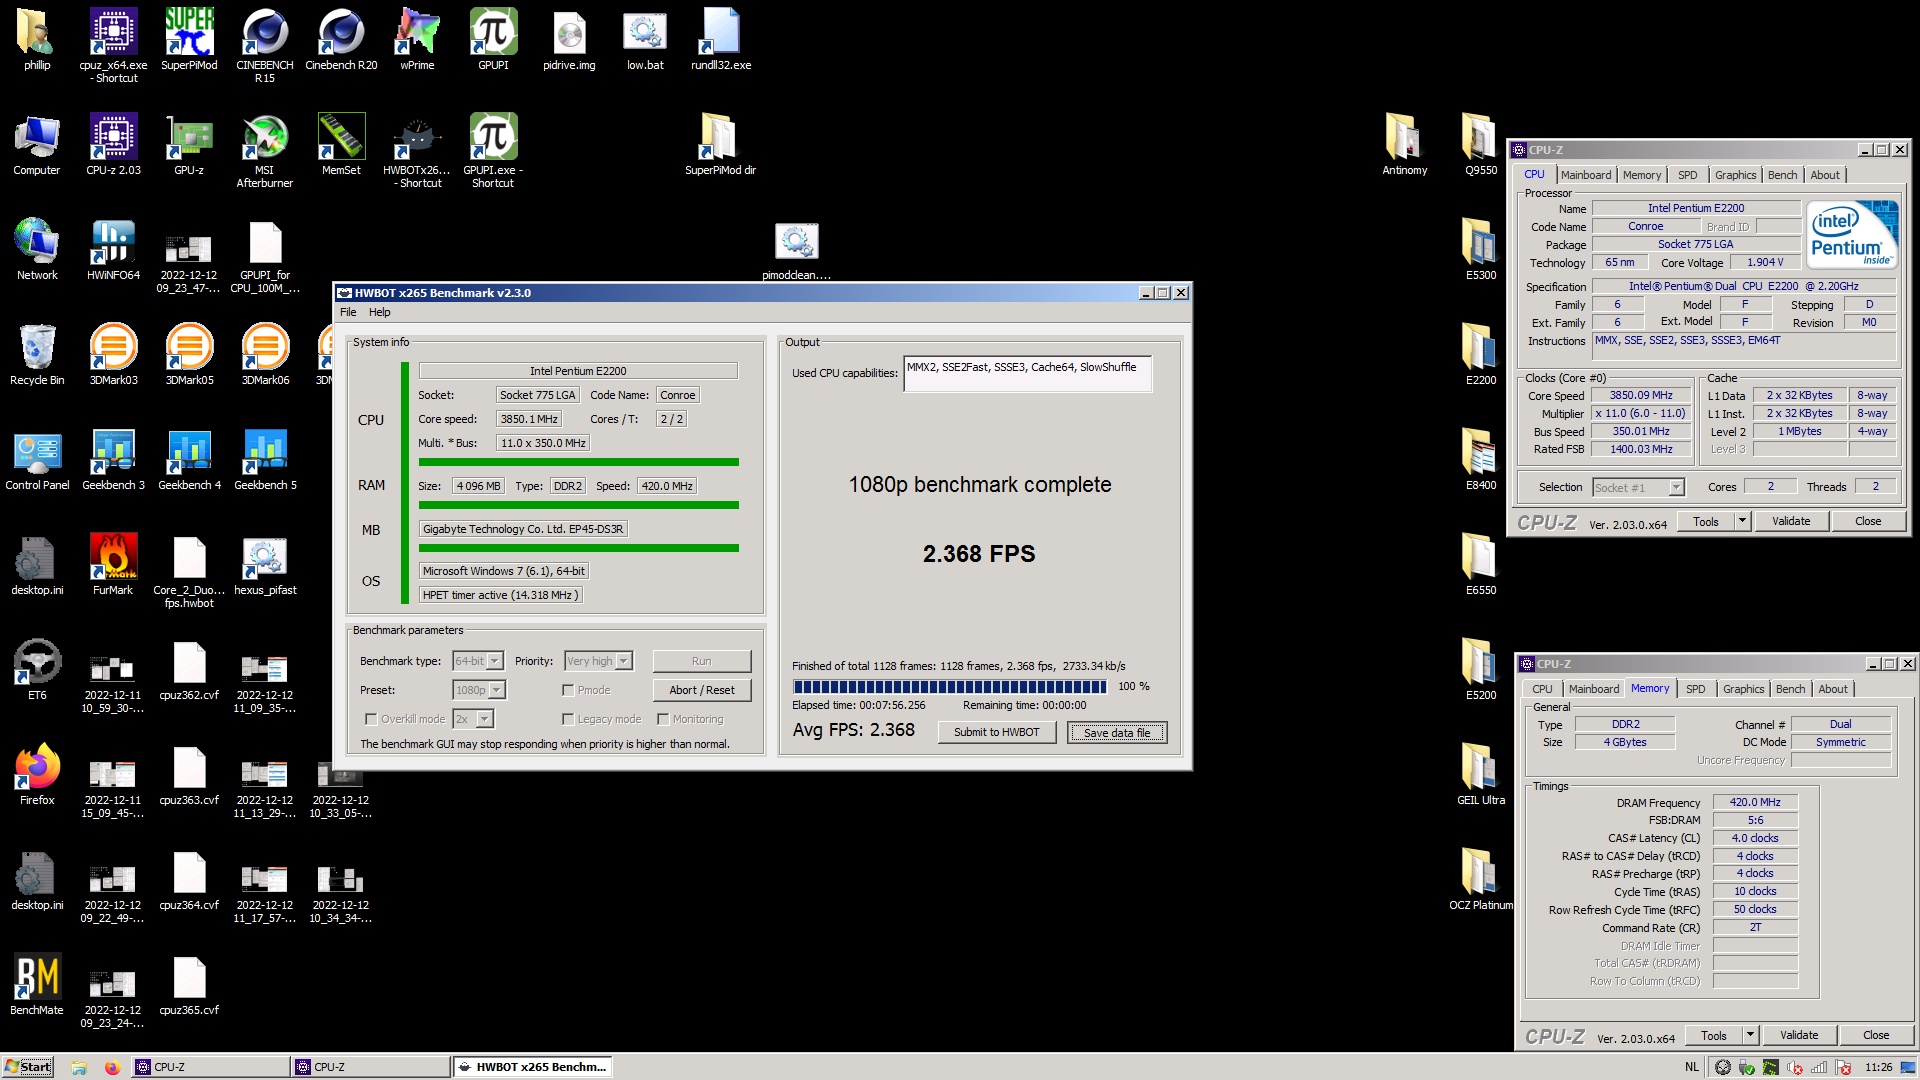Image resolution: width=1920 pixels, height=1080 pixels.
Task: Open the SuperPiMod desktop shortcut
Action: (189, 40)
